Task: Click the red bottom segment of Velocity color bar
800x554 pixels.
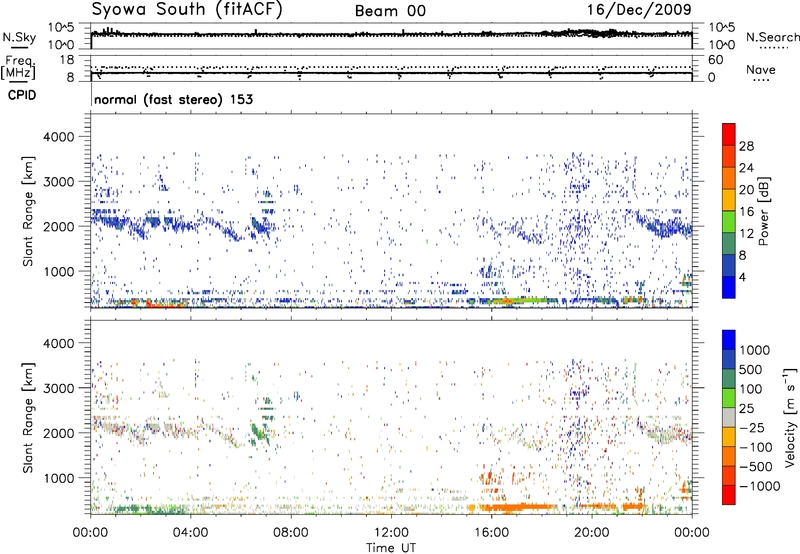Action: tap(729, 495)
